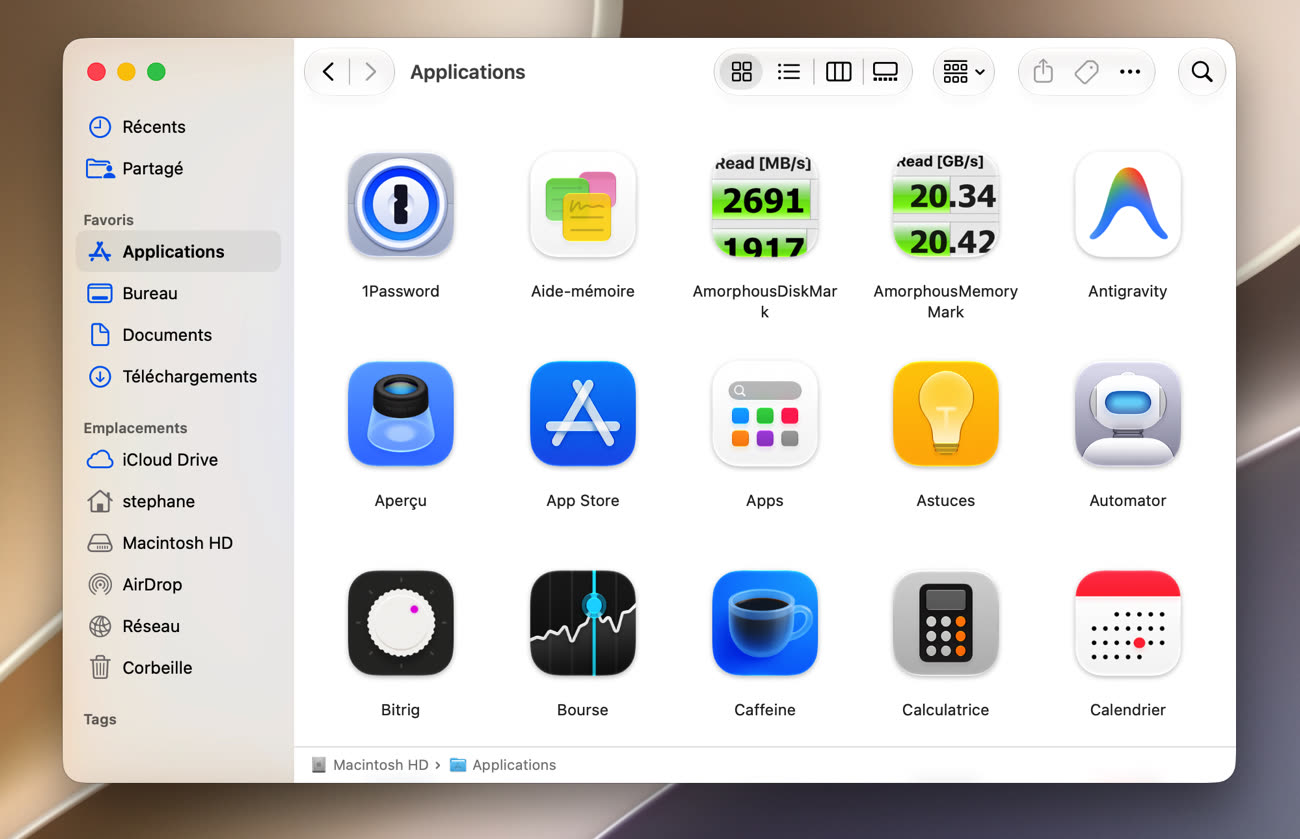The width and height of the screenshot is (1300, 839).
Task: Select the AmorphousDiskMark app icon
Action: point(764,205)
